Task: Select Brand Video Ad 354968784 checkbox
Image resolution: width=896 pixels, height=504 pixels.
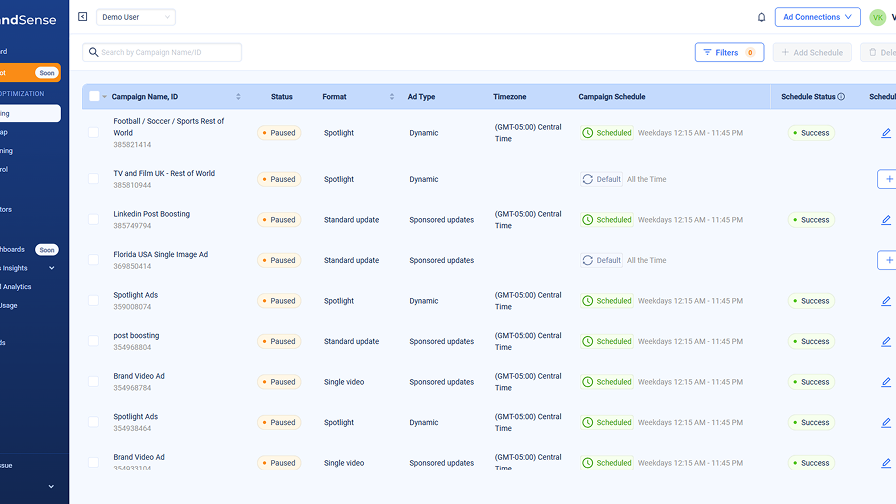Action: (93, 382)
